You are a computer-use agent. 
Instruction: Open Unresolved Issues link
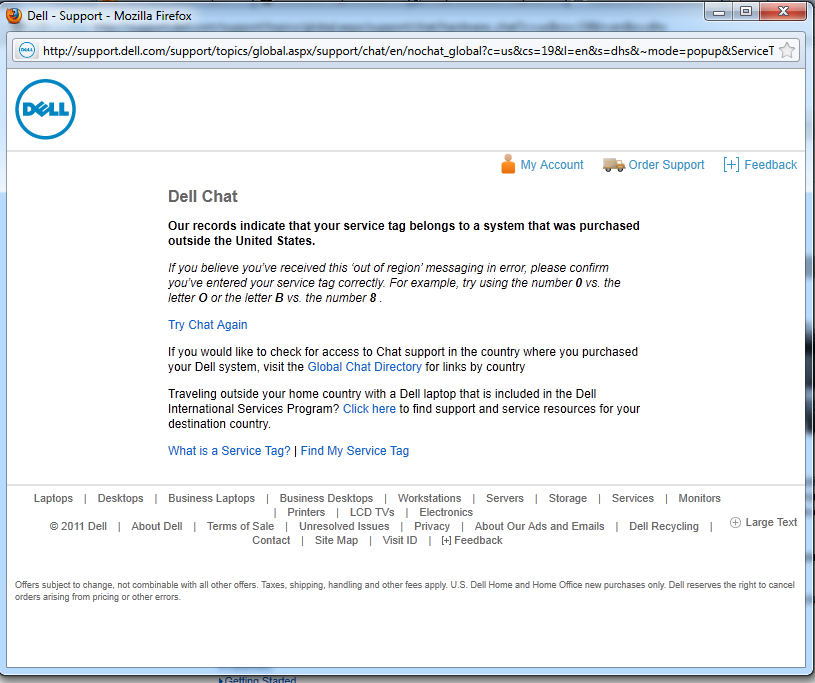[344, 526]
